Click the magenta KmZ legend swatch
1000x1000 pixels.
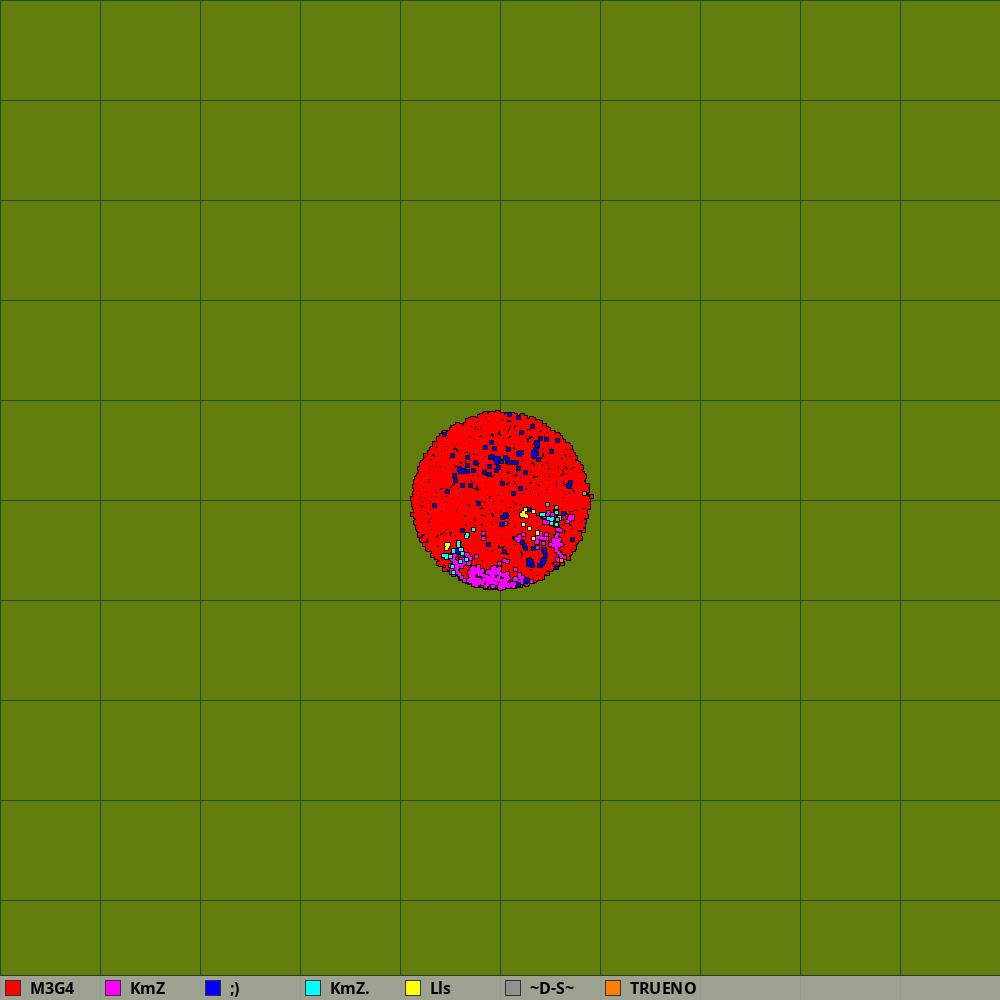[x=113, y=988]
